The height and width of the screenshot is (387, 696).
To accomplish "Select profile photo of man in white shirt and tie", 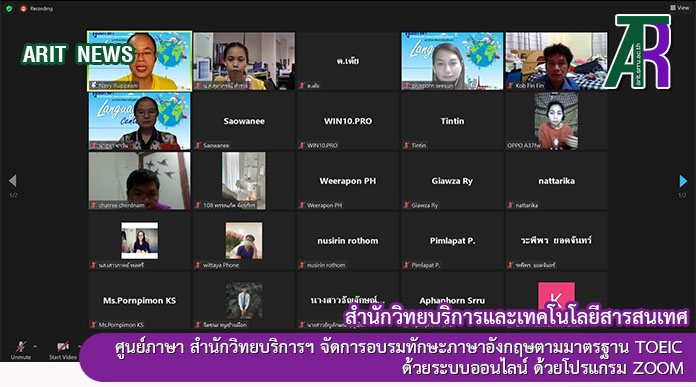I will [244, 300].
